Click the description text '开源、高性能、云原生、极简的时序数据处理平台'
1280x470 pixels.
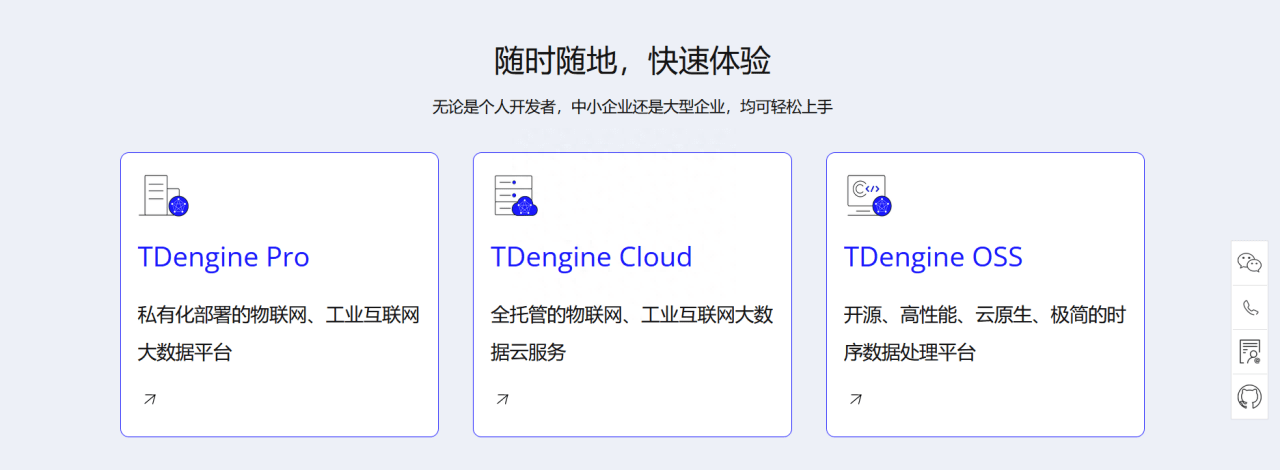(x=984, y=333)
